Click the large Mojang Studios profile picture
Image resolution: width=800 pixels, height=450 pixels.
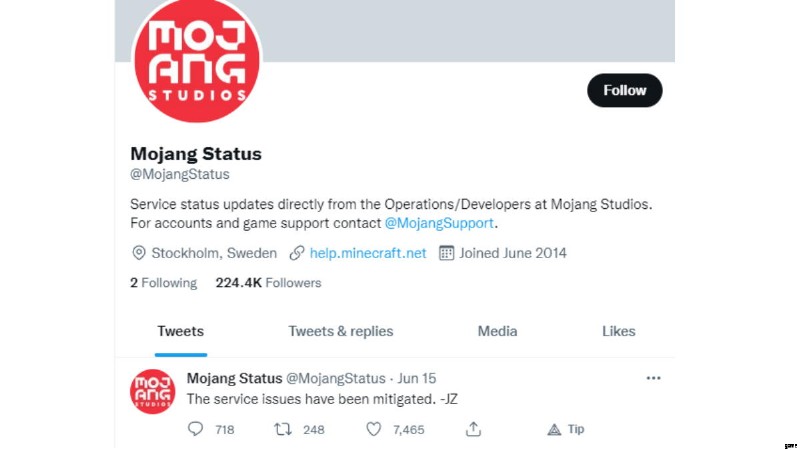[197, 60]
